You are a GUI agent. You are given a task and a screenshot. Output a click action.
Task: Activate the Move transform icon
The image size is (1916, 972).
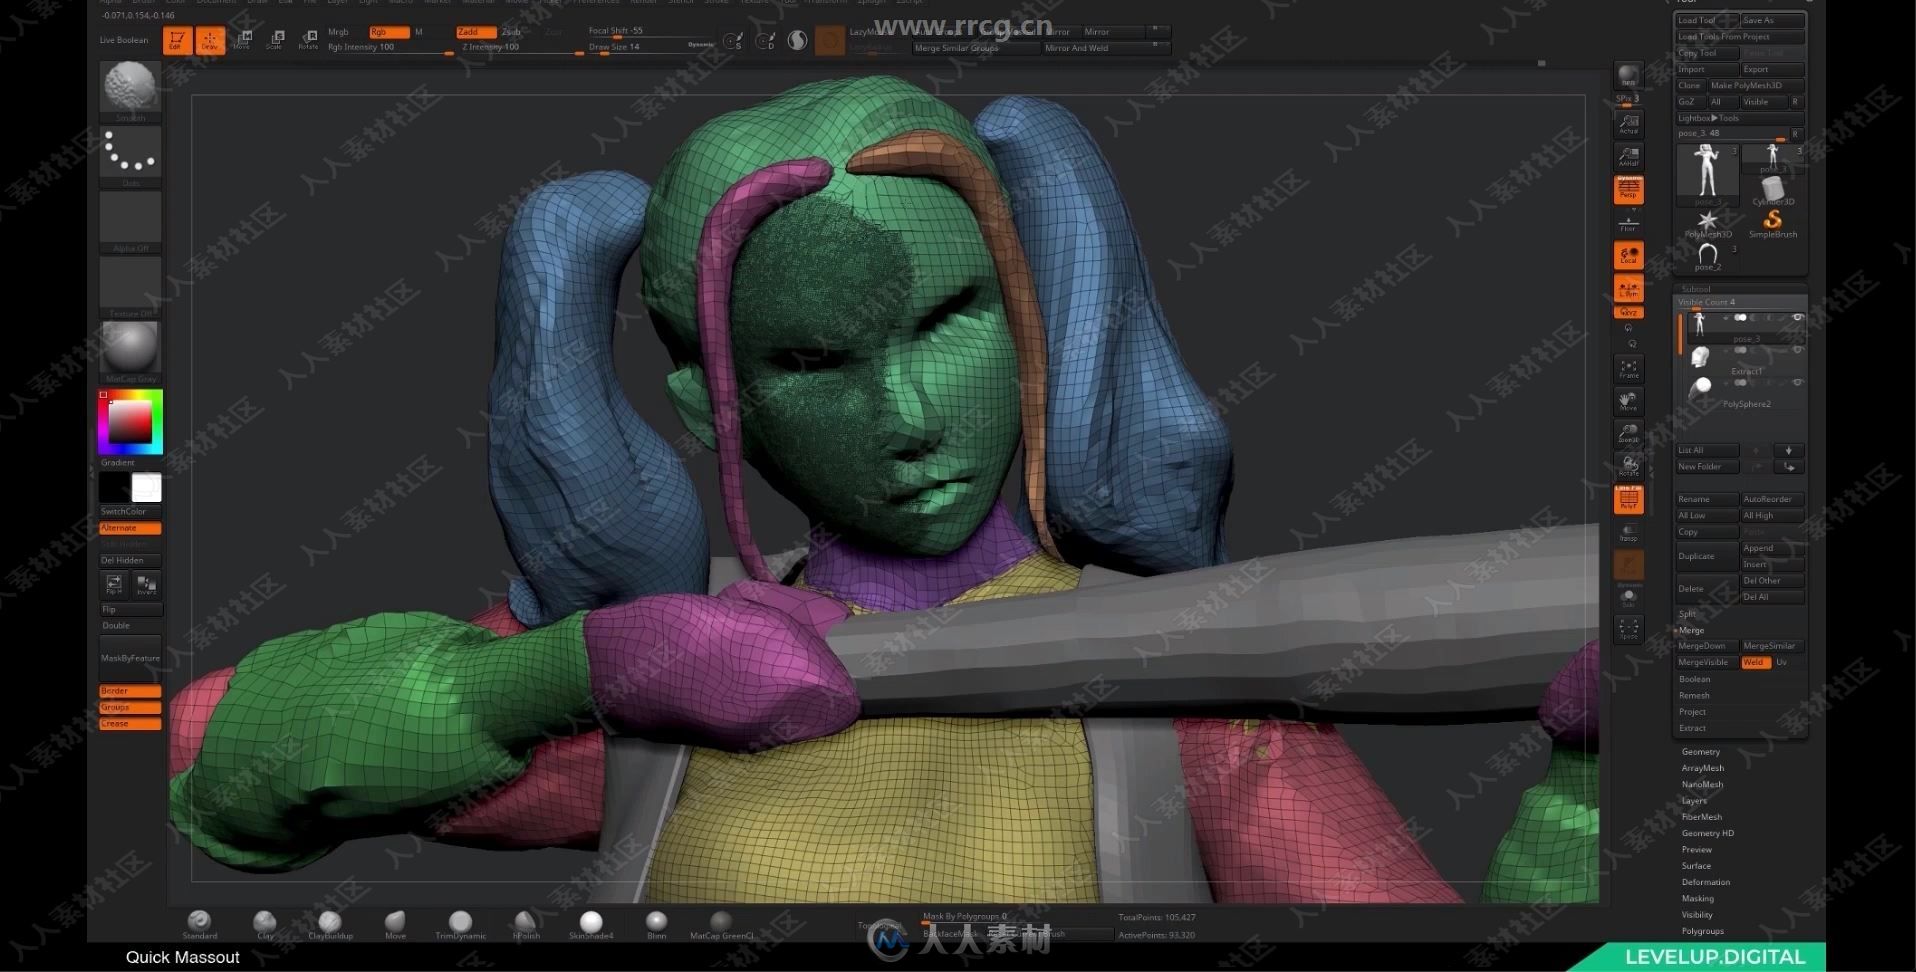pos(242,40)
